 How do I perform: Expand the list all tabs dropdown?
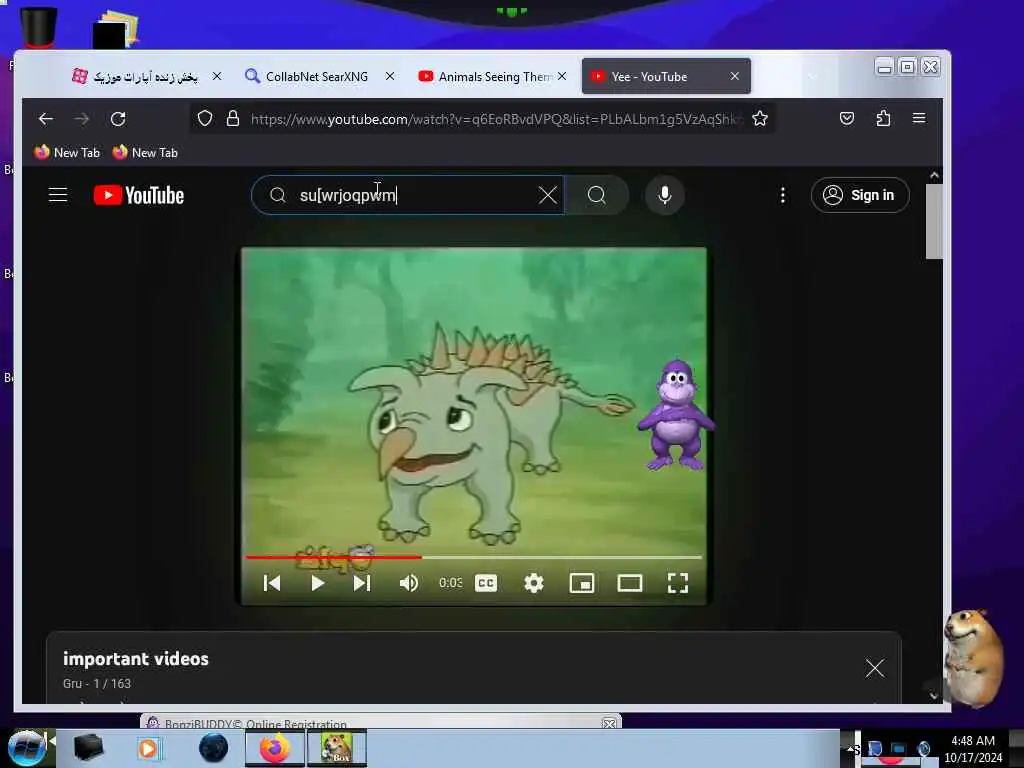click(x=812, y=76)
